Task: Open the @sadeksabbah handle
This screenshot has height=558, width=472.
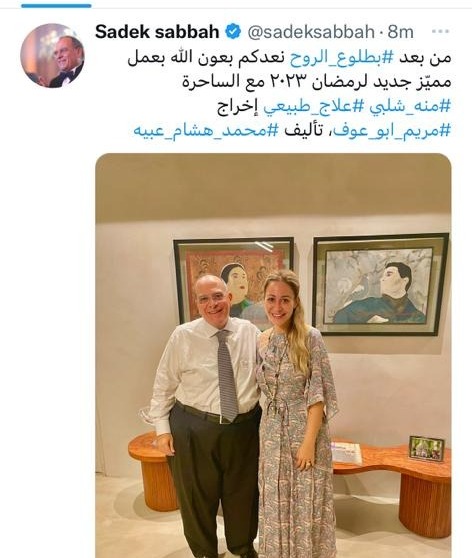Action: pos(311,32)
